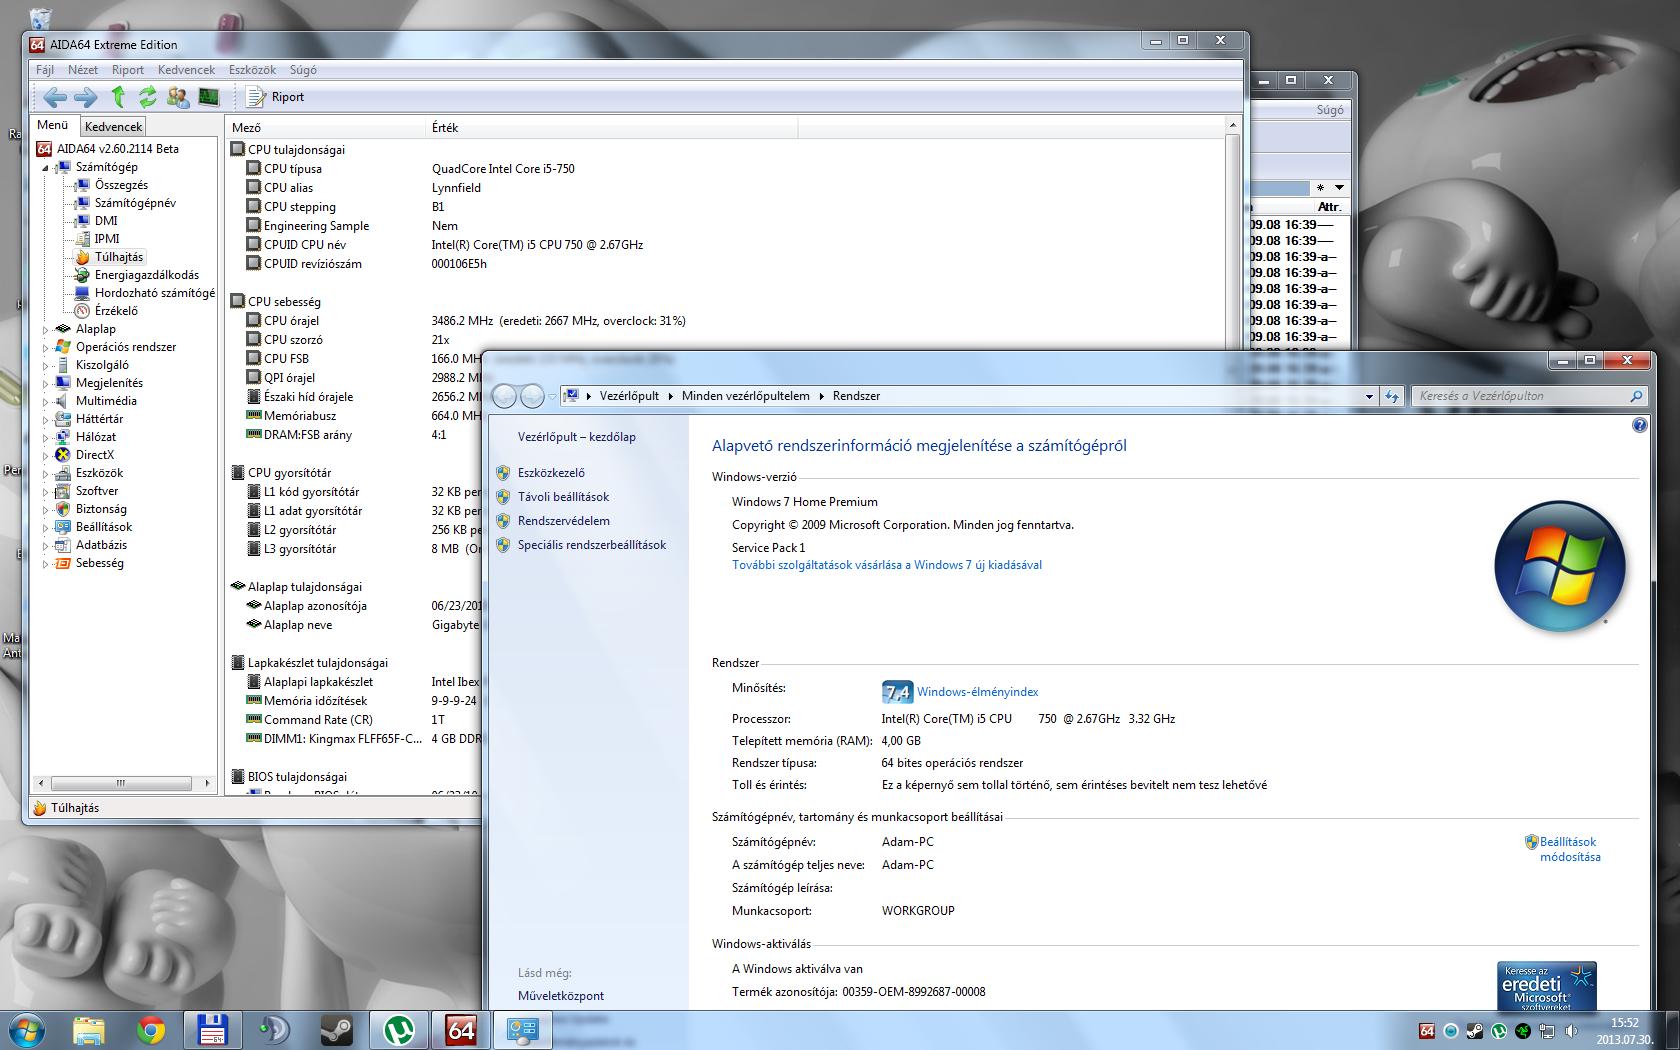Click the Control Panel address bar refresh icon
Viewport: 1680px width, 1050px height.
coord(1391,396)
